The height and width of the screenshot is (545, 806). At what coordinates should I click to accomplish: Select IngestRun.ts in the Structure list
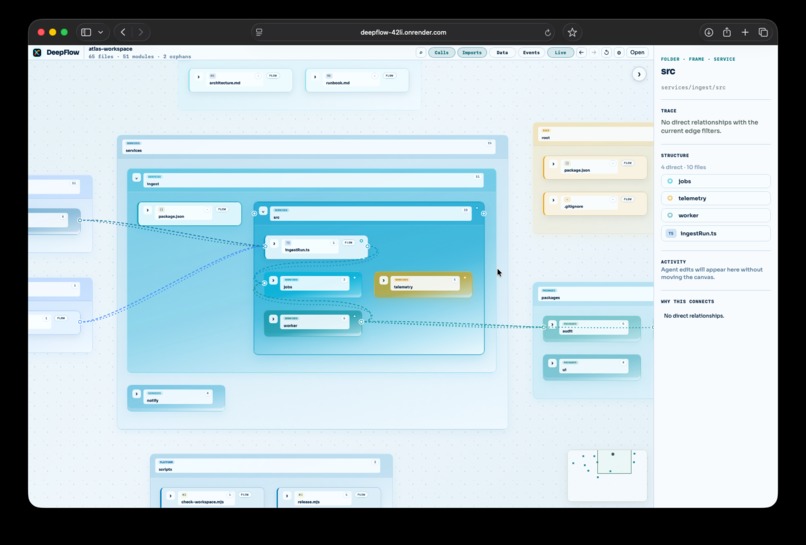[x=716, y=233]
